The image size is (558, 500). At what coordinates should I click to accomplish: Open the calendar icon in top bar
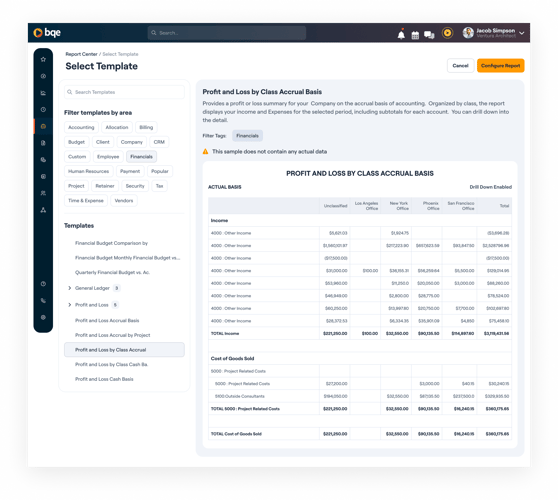click(415, 35)
